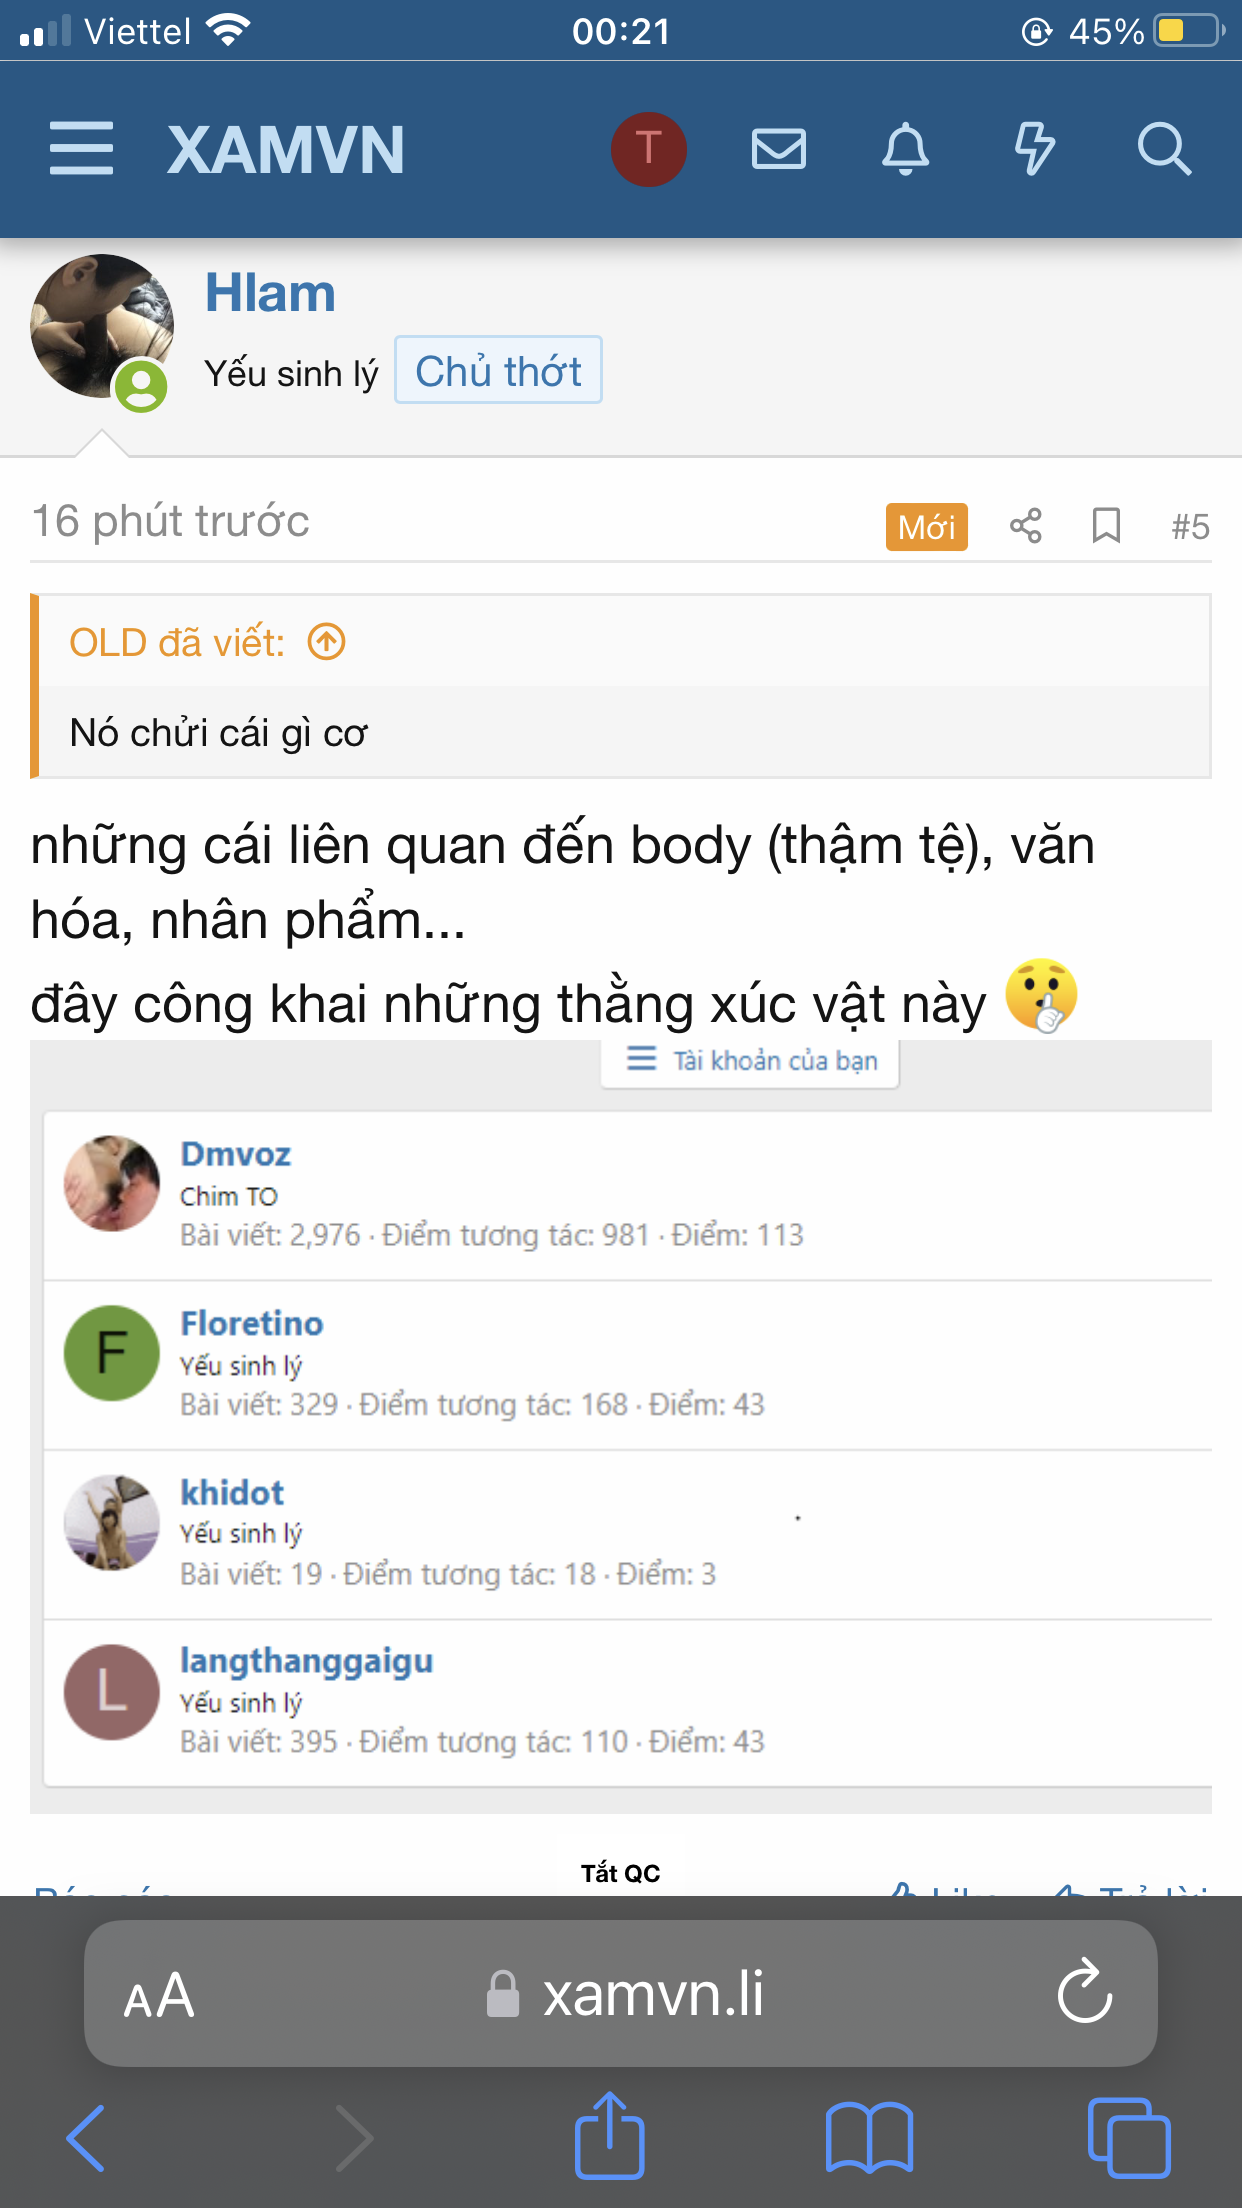Open the hamburger navigation menu
The width and height of the screenshot is (1242, 2208).
(81, 149)
